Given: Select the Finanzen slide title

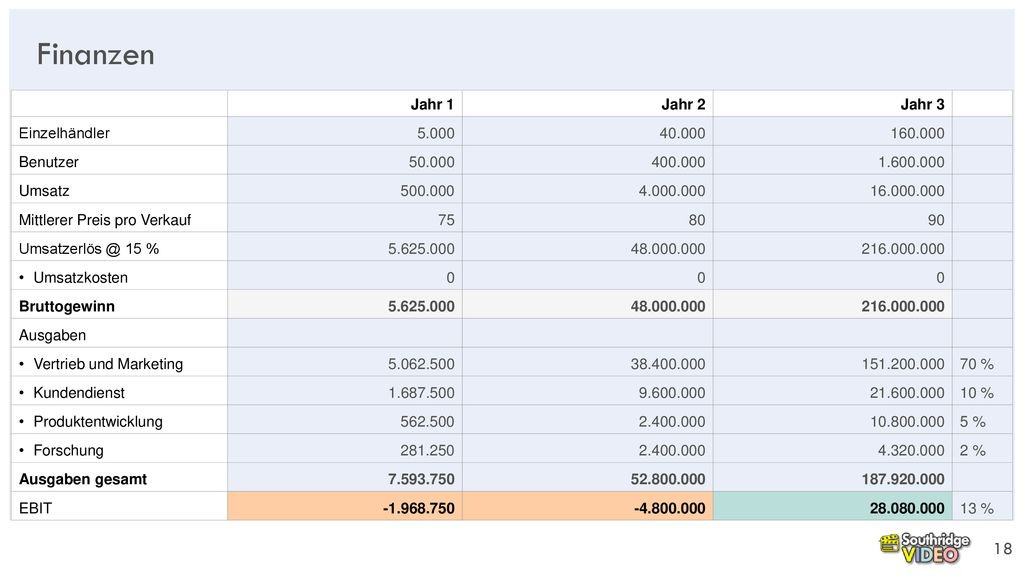Looking at the screenshot, I should (95, 55).
